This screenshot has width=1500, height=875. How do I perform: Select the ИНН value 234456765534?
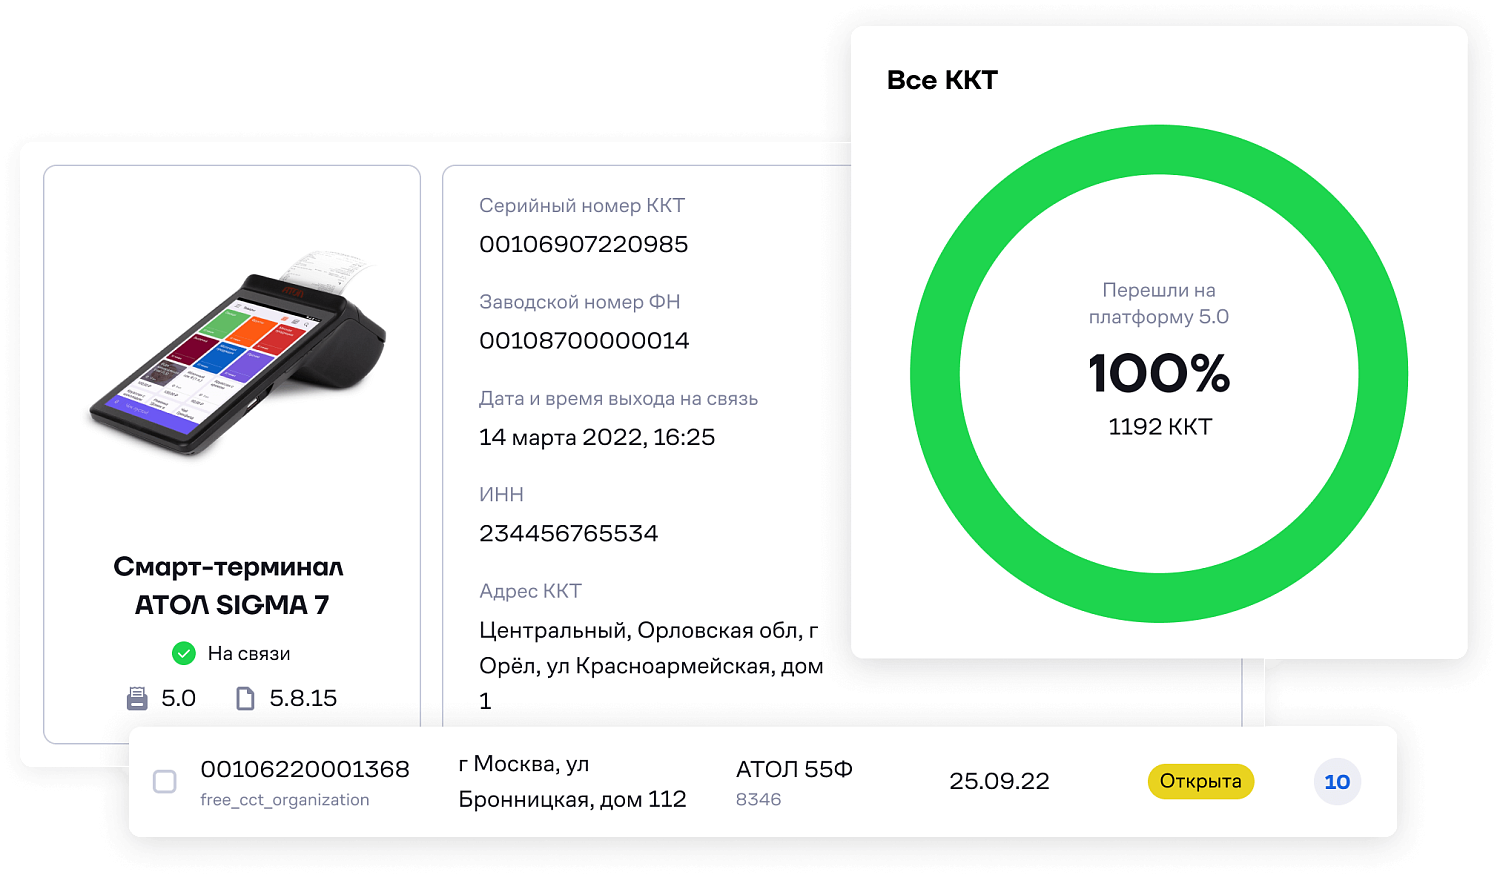[569, 534]
